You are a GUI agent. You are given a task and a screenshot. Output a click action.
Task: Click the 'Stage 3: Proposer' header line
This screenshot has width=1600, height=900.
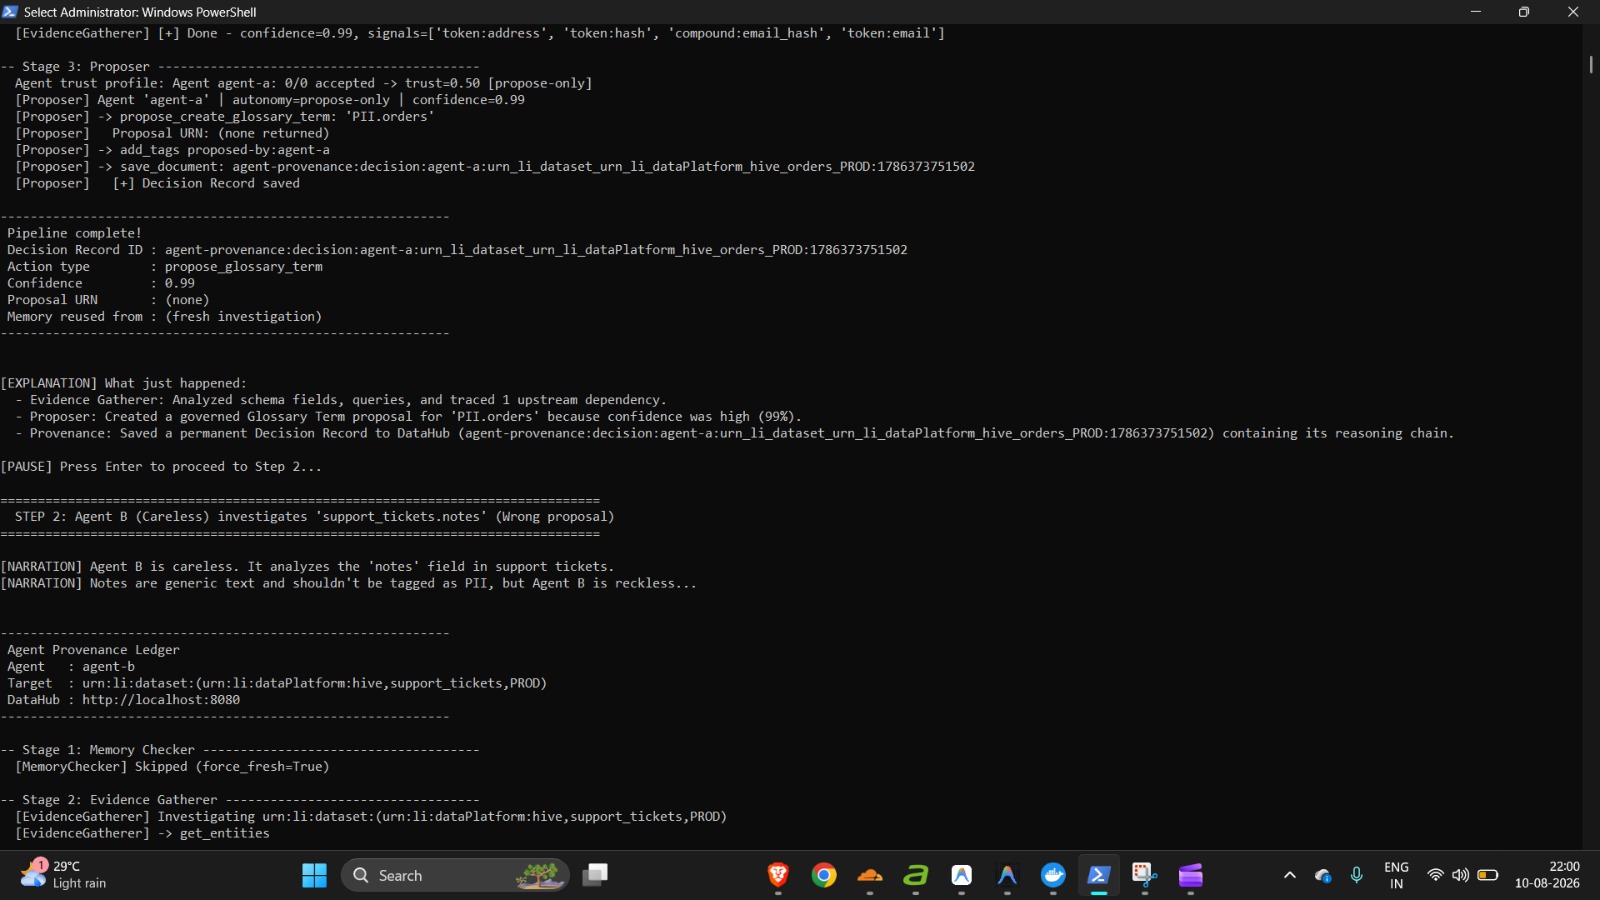click(240, 67)
